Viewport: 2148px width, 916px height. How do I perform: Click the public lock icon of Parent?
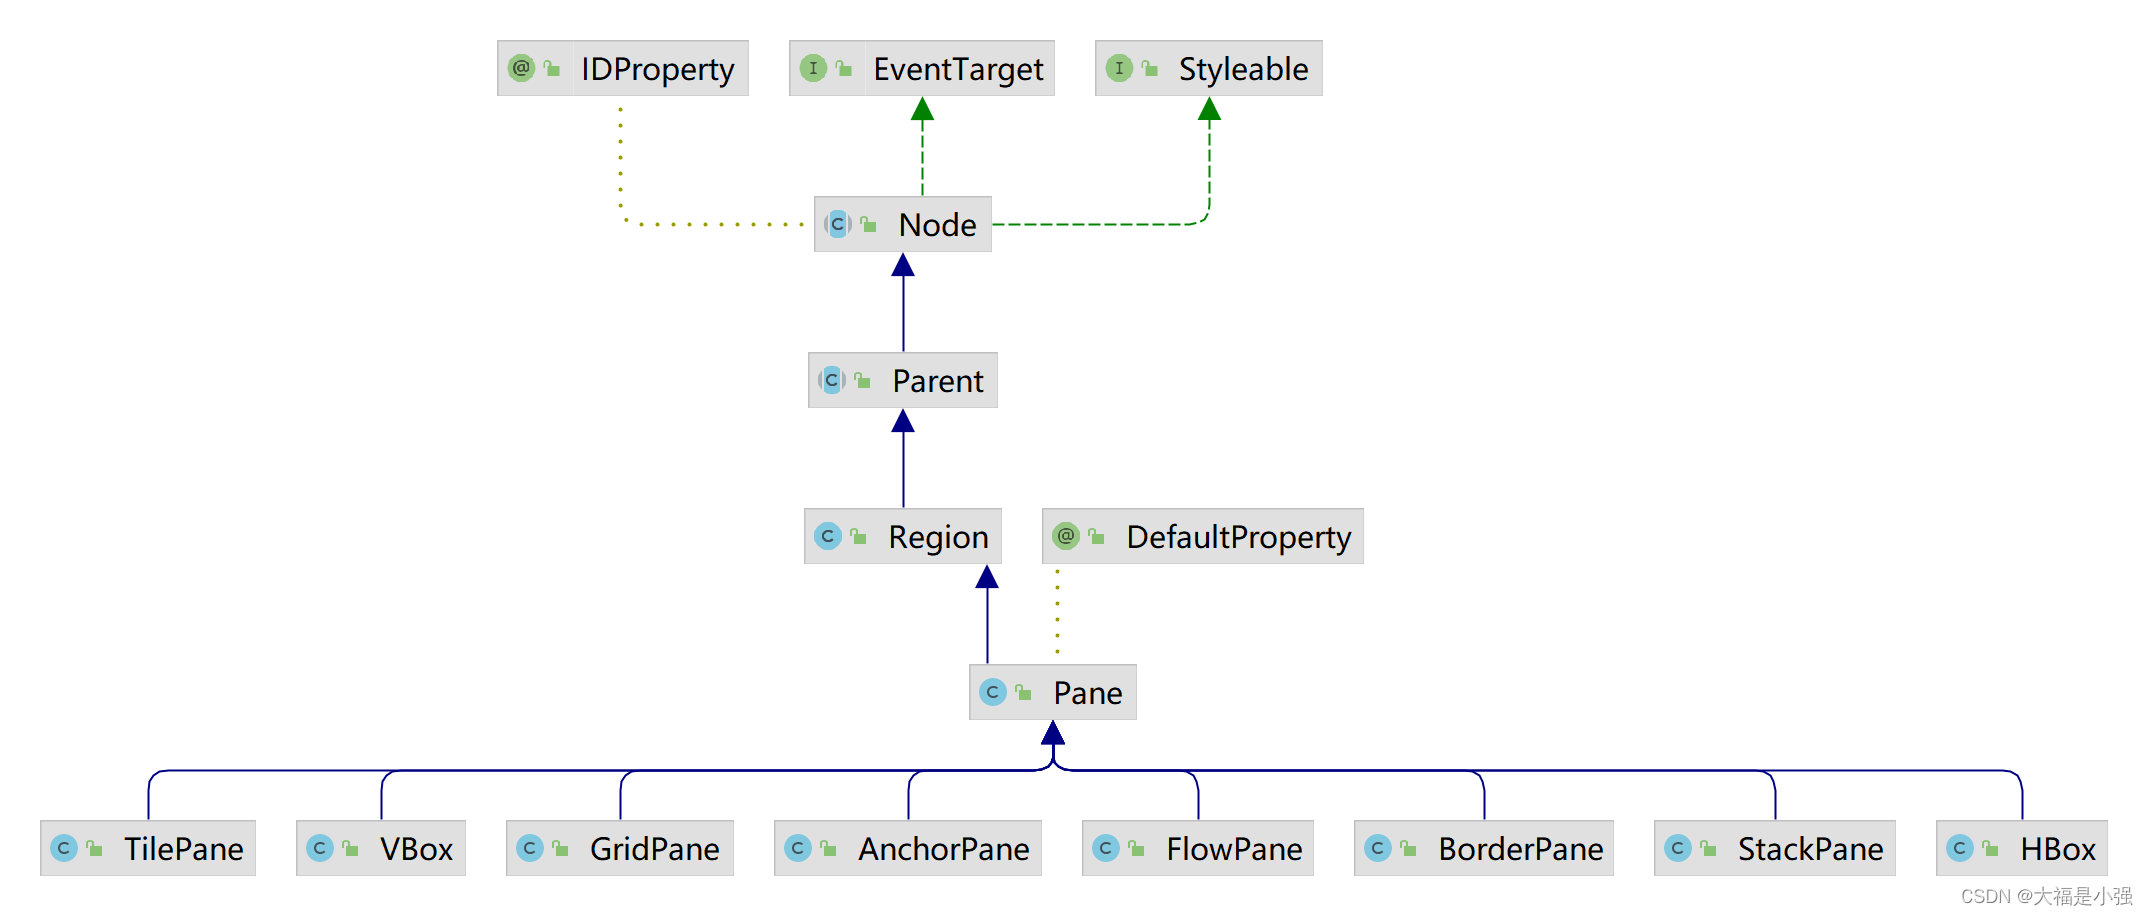[x=862, y=380]
